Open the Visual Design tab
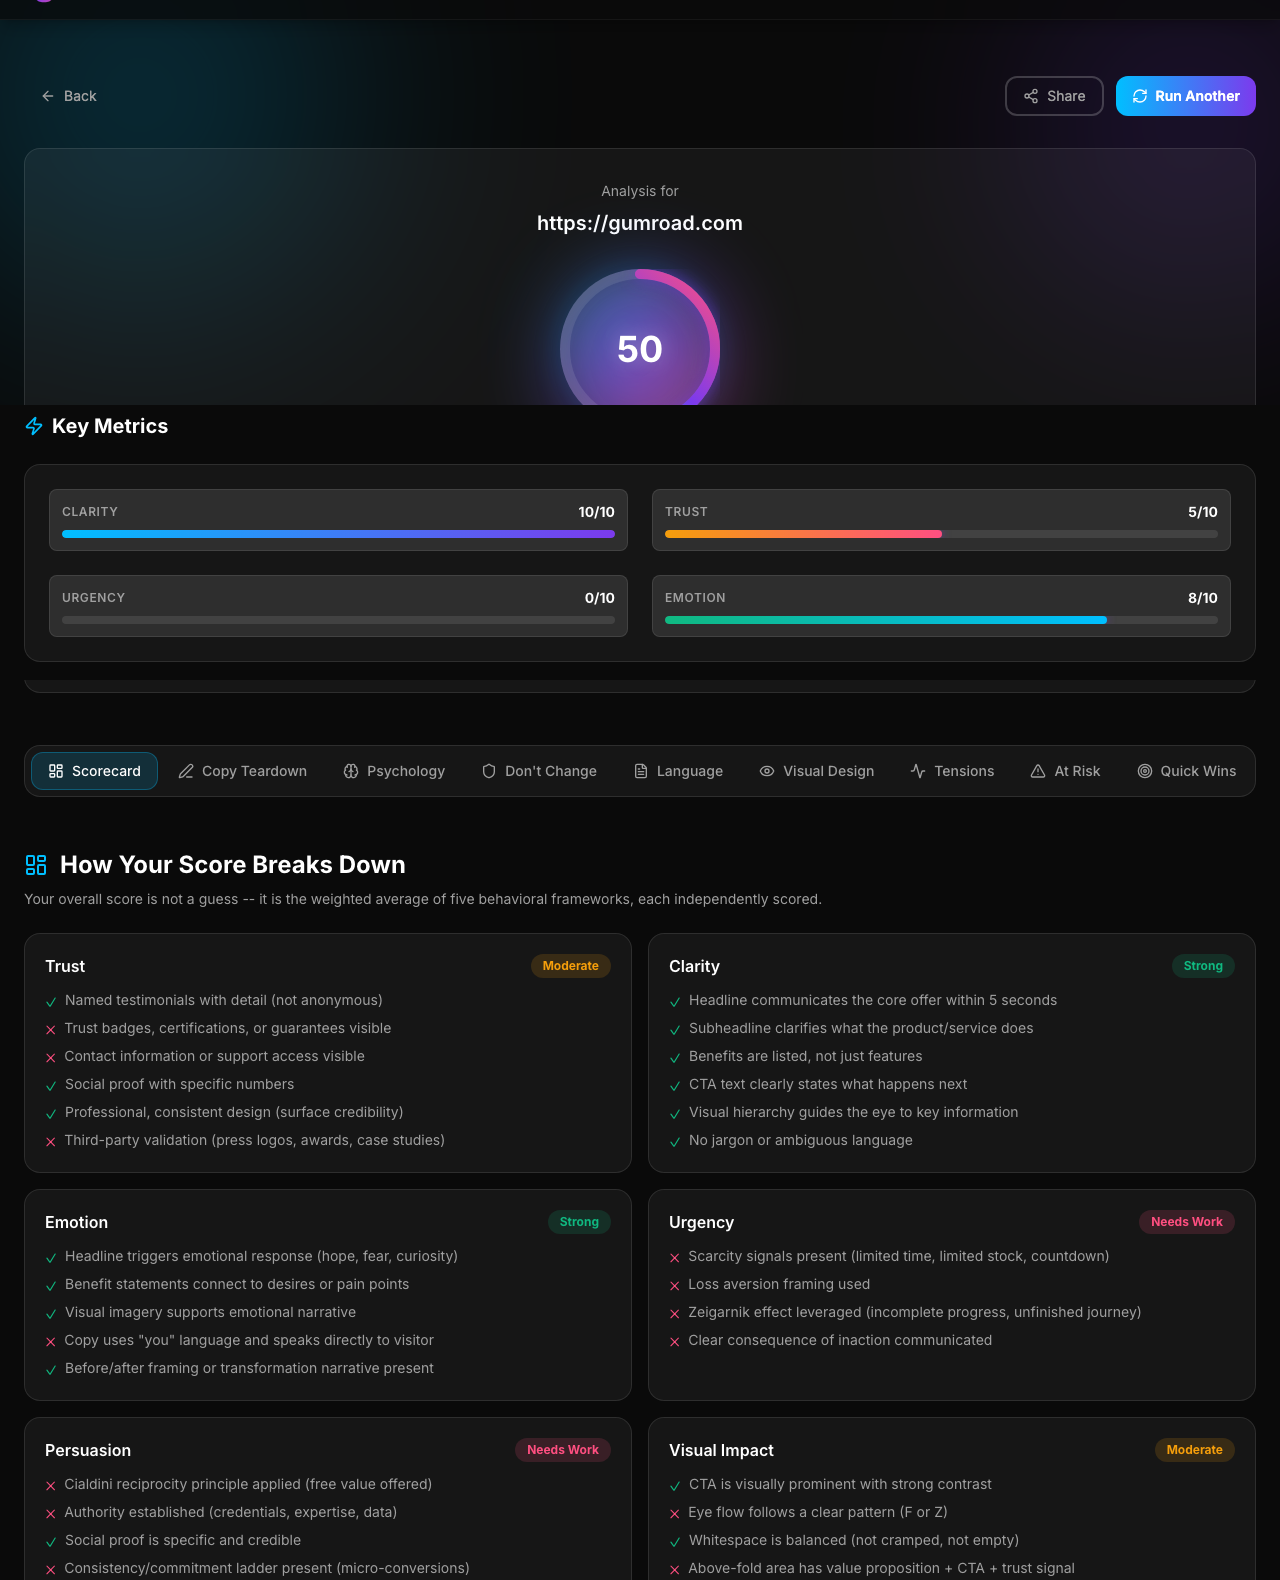This screenshot has height=1580, width=1280. pos(817,771)
